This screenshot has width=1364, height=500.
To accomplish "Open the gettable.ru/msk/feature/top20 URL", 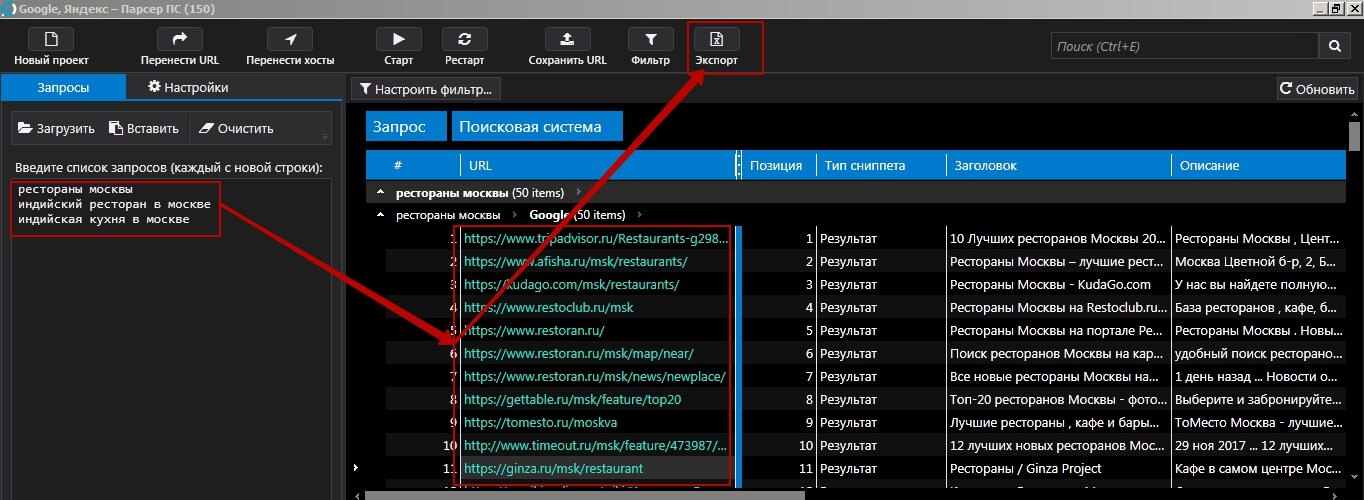I will coord(573,400).
